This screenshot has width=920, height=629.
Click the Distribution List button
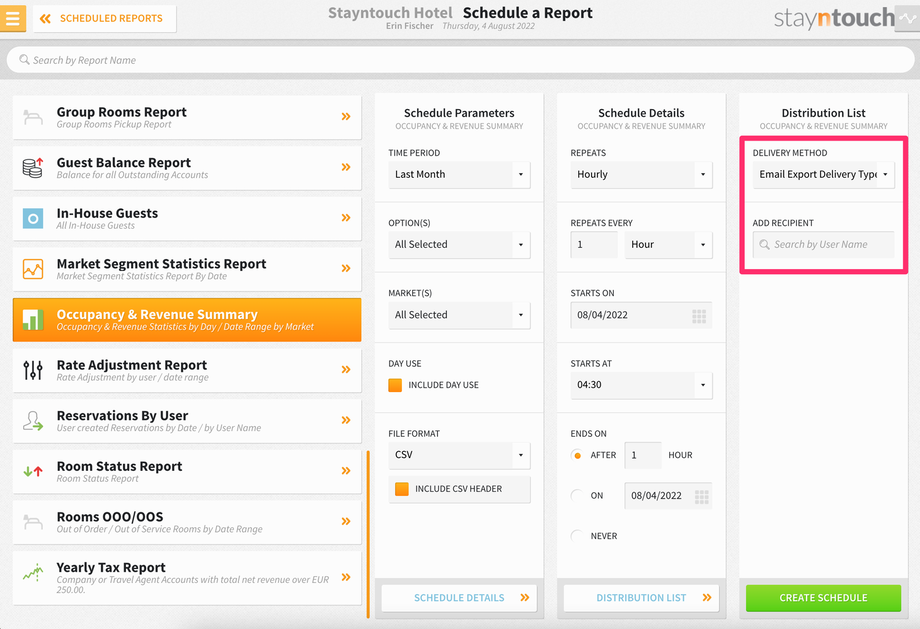pos(641,598)
